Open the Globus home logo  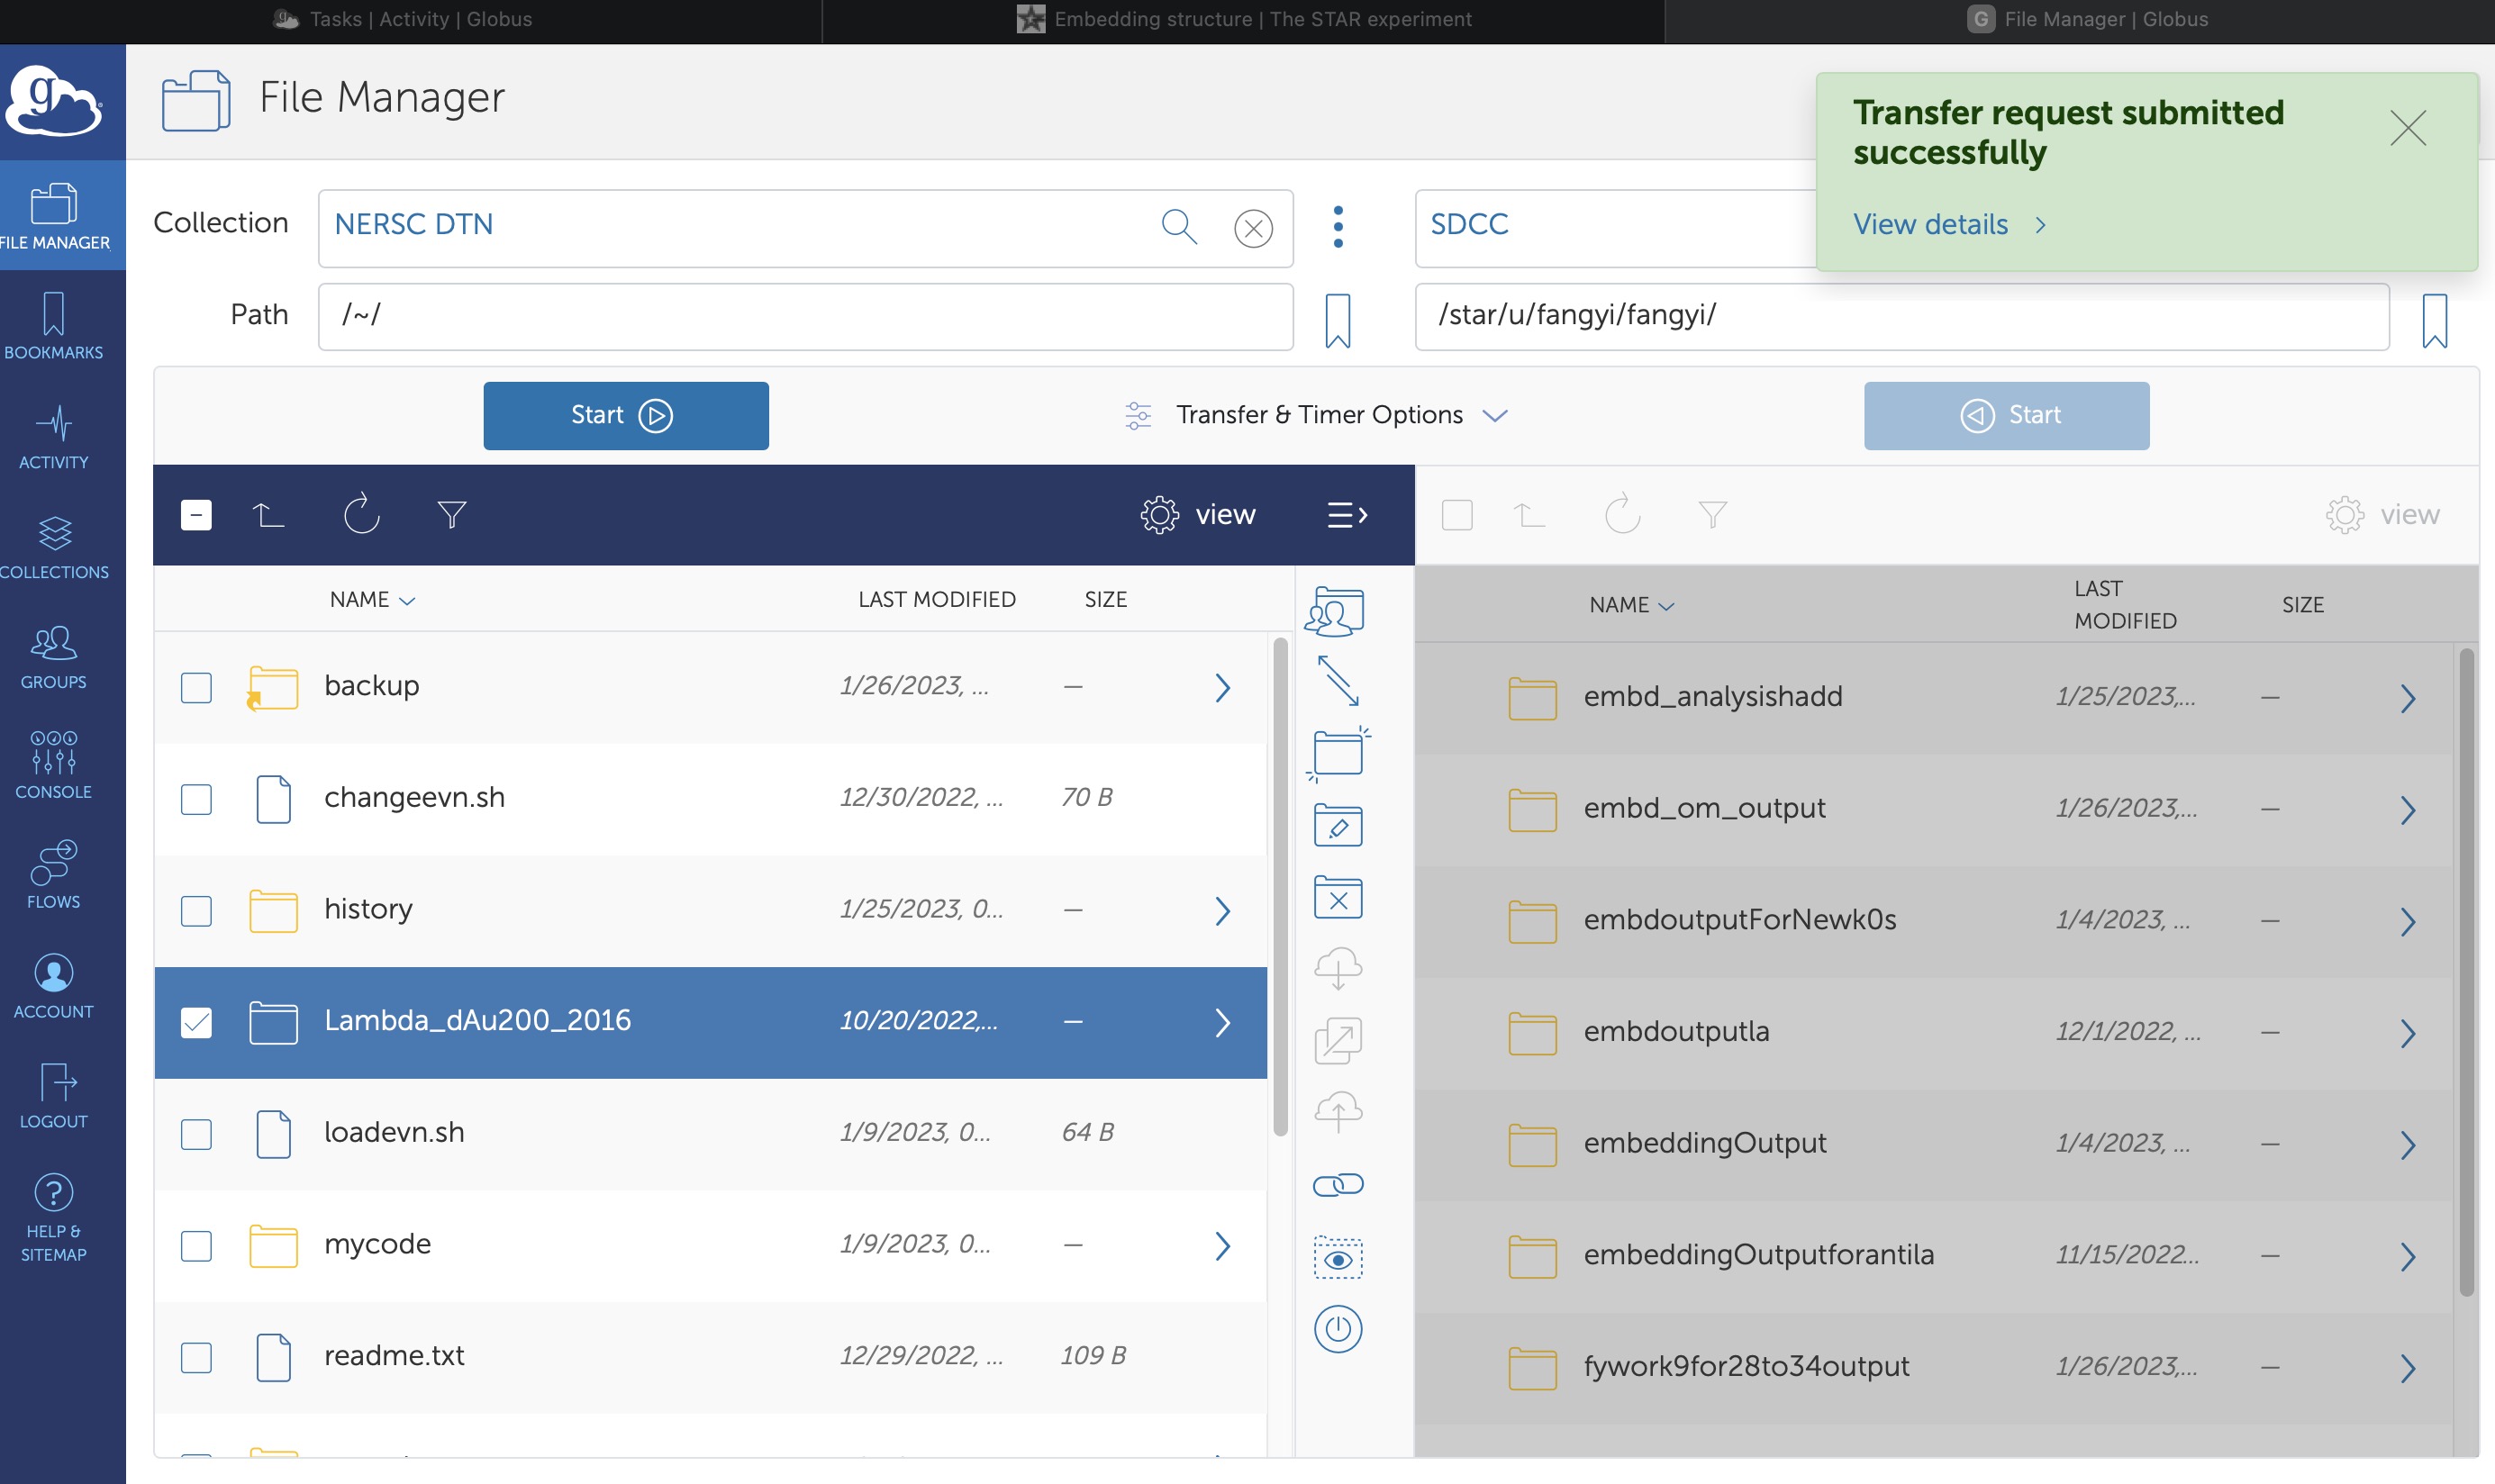[x=54, y=100]
